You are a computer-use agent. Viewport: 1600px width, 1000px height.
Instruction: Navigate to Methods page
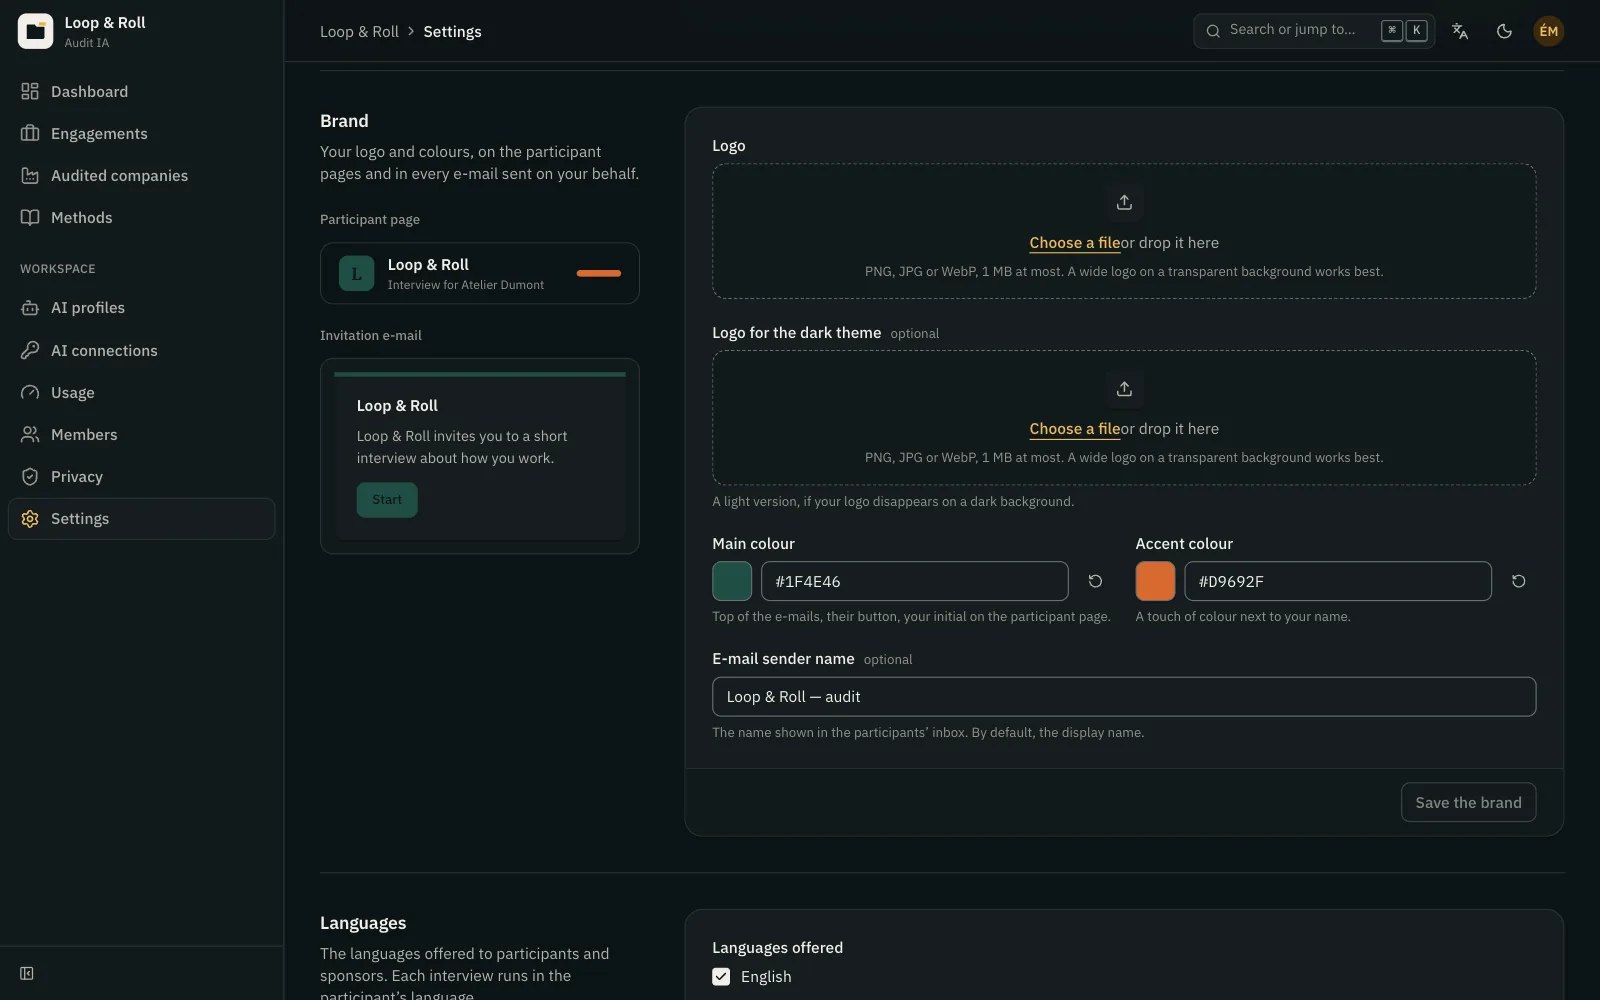point(142,218)
